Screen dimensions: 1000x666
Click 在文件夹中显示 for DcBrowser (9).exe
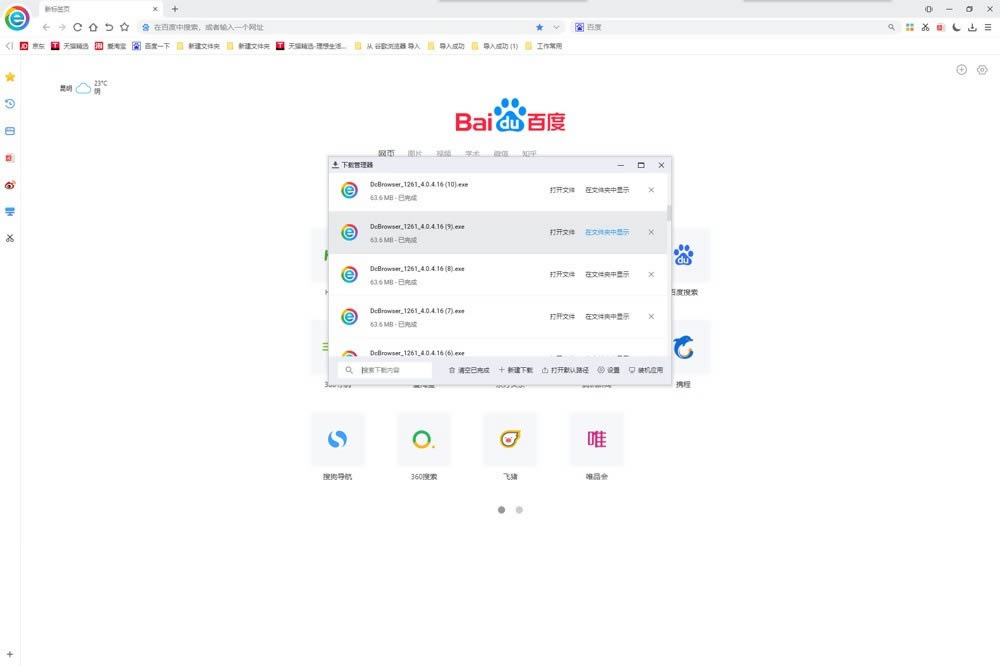tap(607, 232)
